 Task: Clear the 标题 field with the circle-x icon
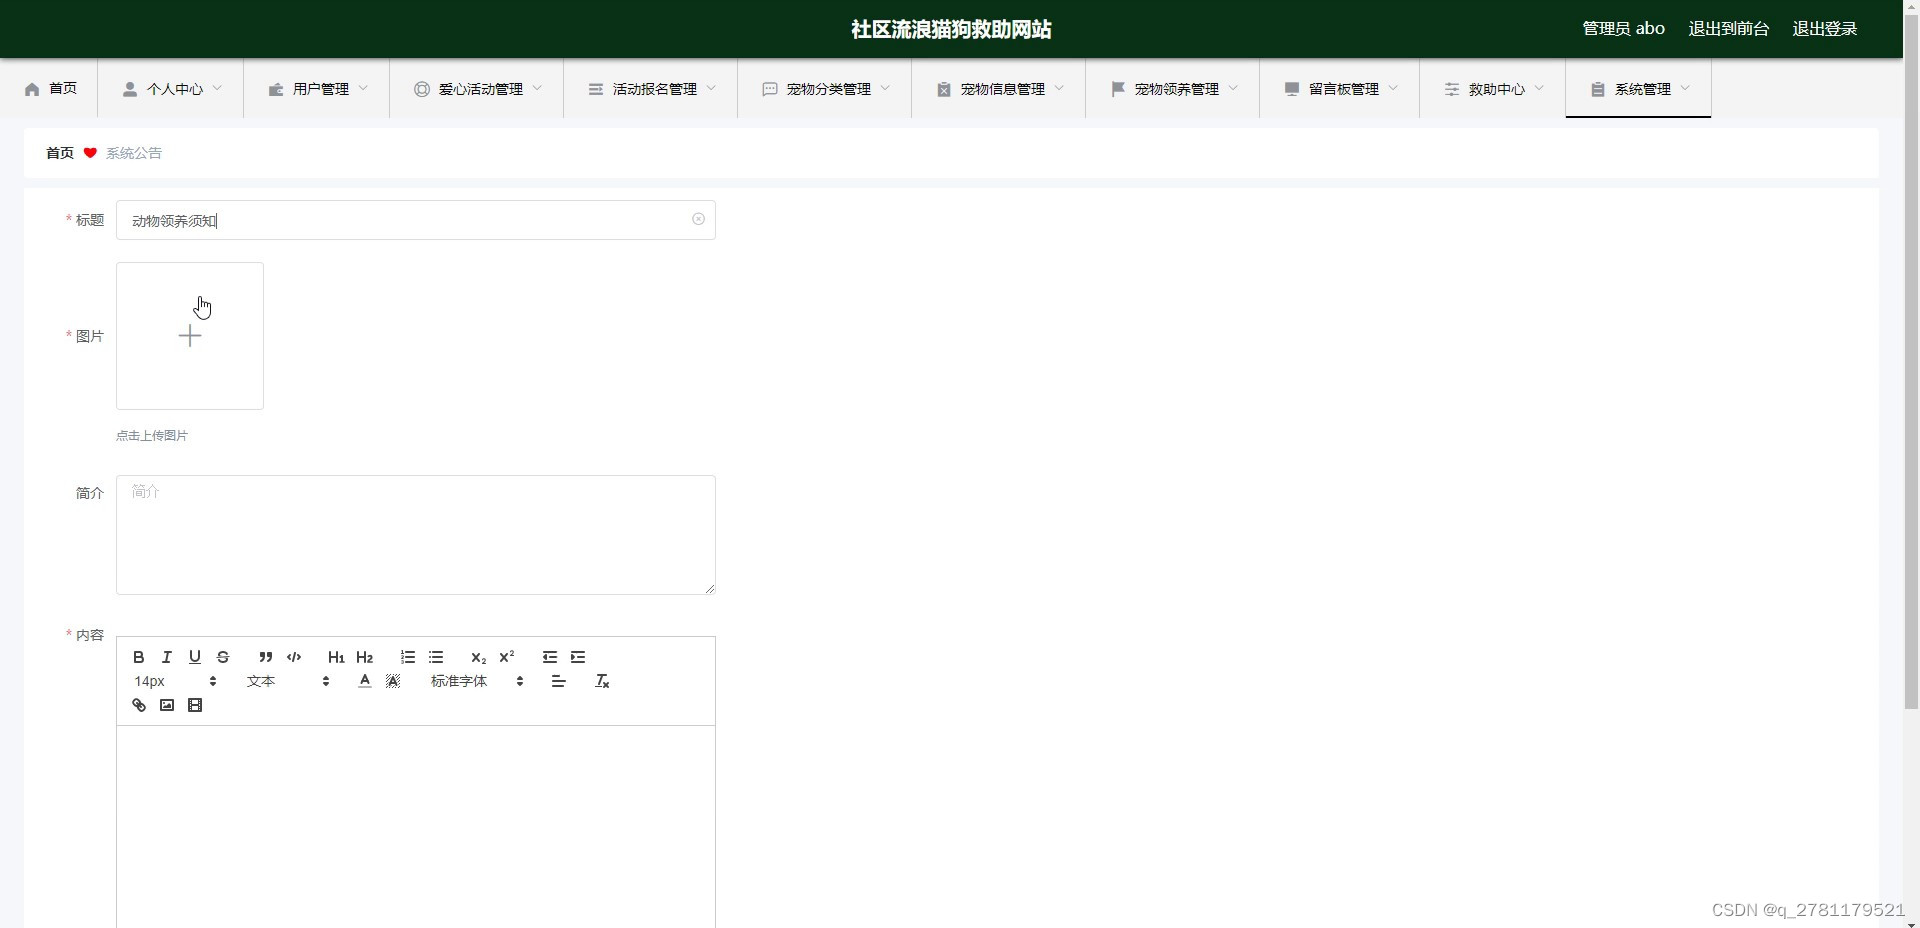pyautogui.click(x=698, y=219)
